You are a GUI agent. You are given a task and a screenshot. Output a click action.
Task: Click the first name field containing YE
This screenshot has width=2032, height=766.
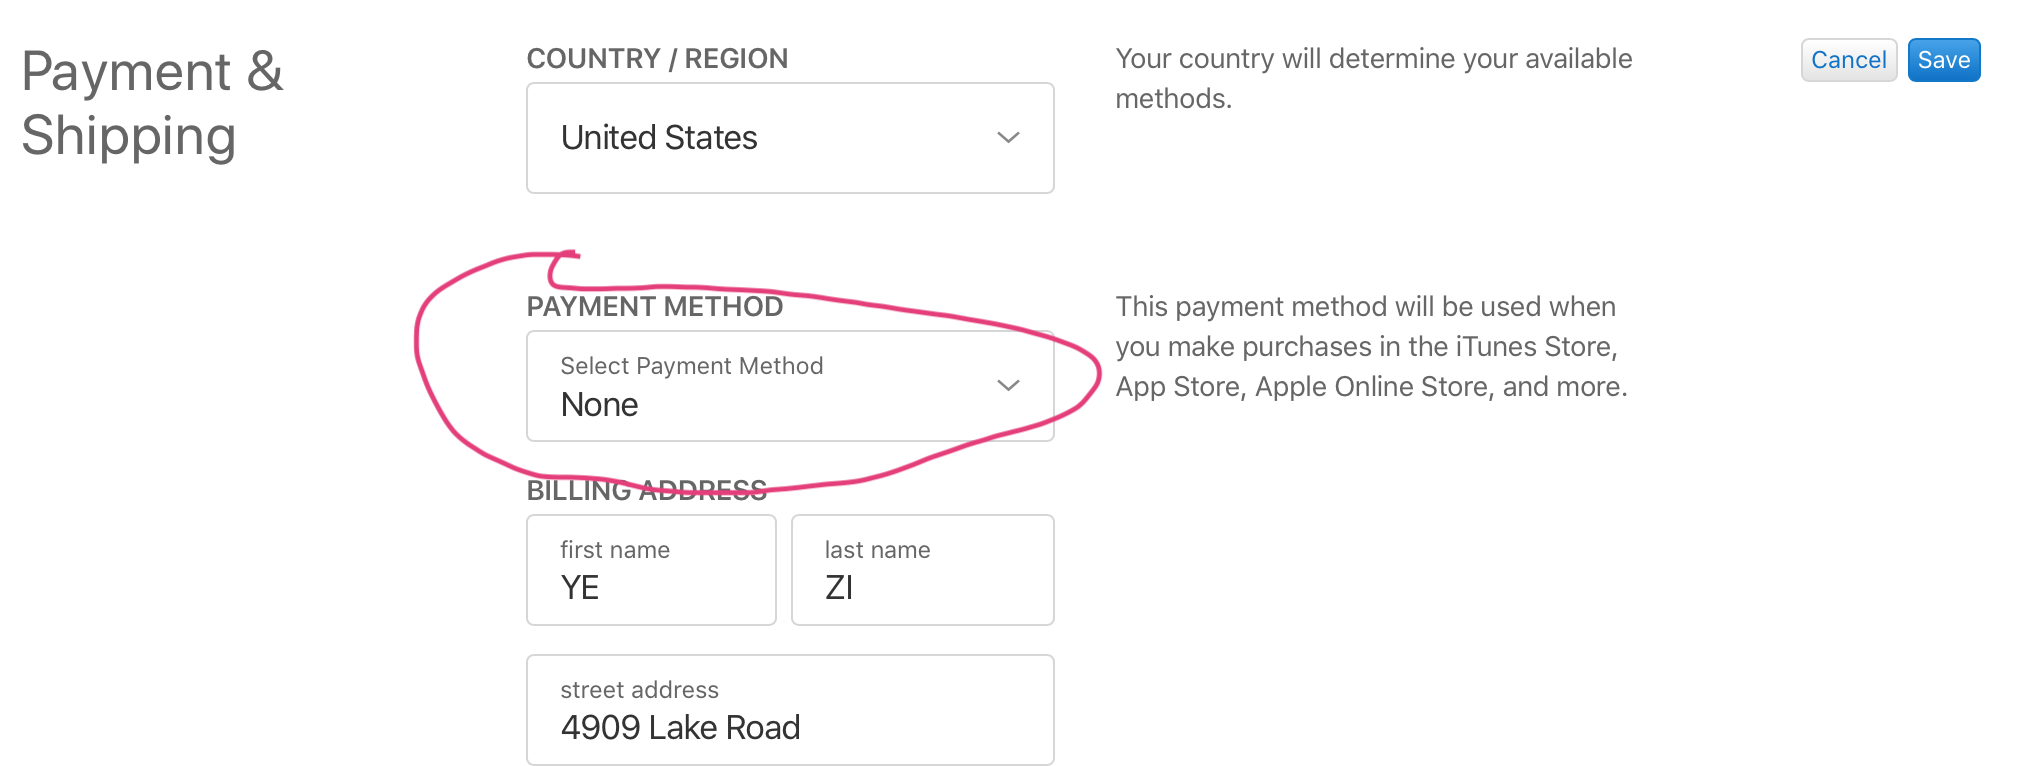[651, 570]
